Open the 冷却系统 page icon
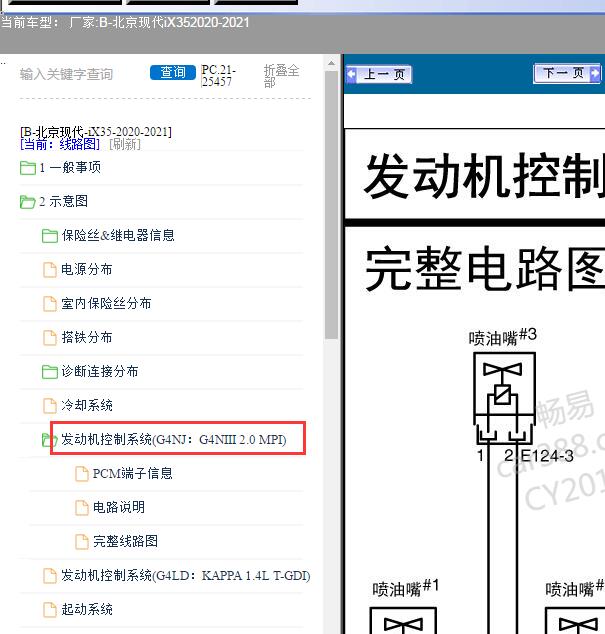 click(x=50, y=406)
